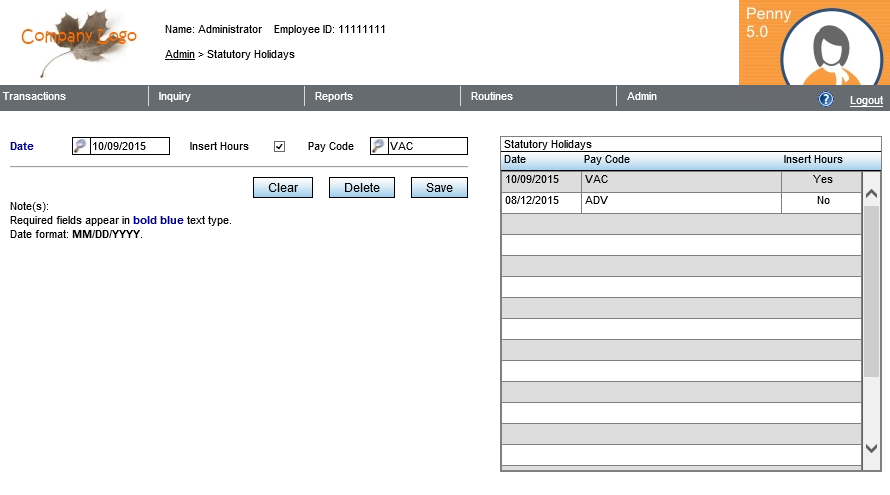Click the Logout link
The image size is (890, 495).
coord(866,100)
